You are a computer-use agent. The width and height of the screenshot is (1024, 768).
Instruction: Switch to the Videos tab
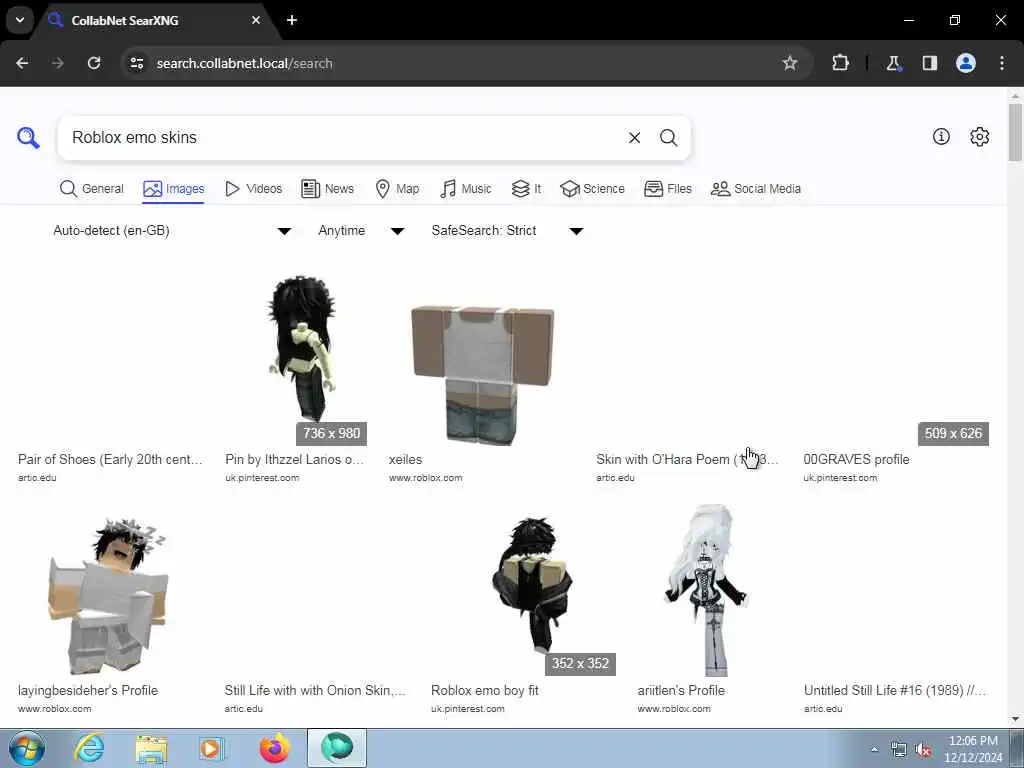pyautogui.click(x=253, y=189)
